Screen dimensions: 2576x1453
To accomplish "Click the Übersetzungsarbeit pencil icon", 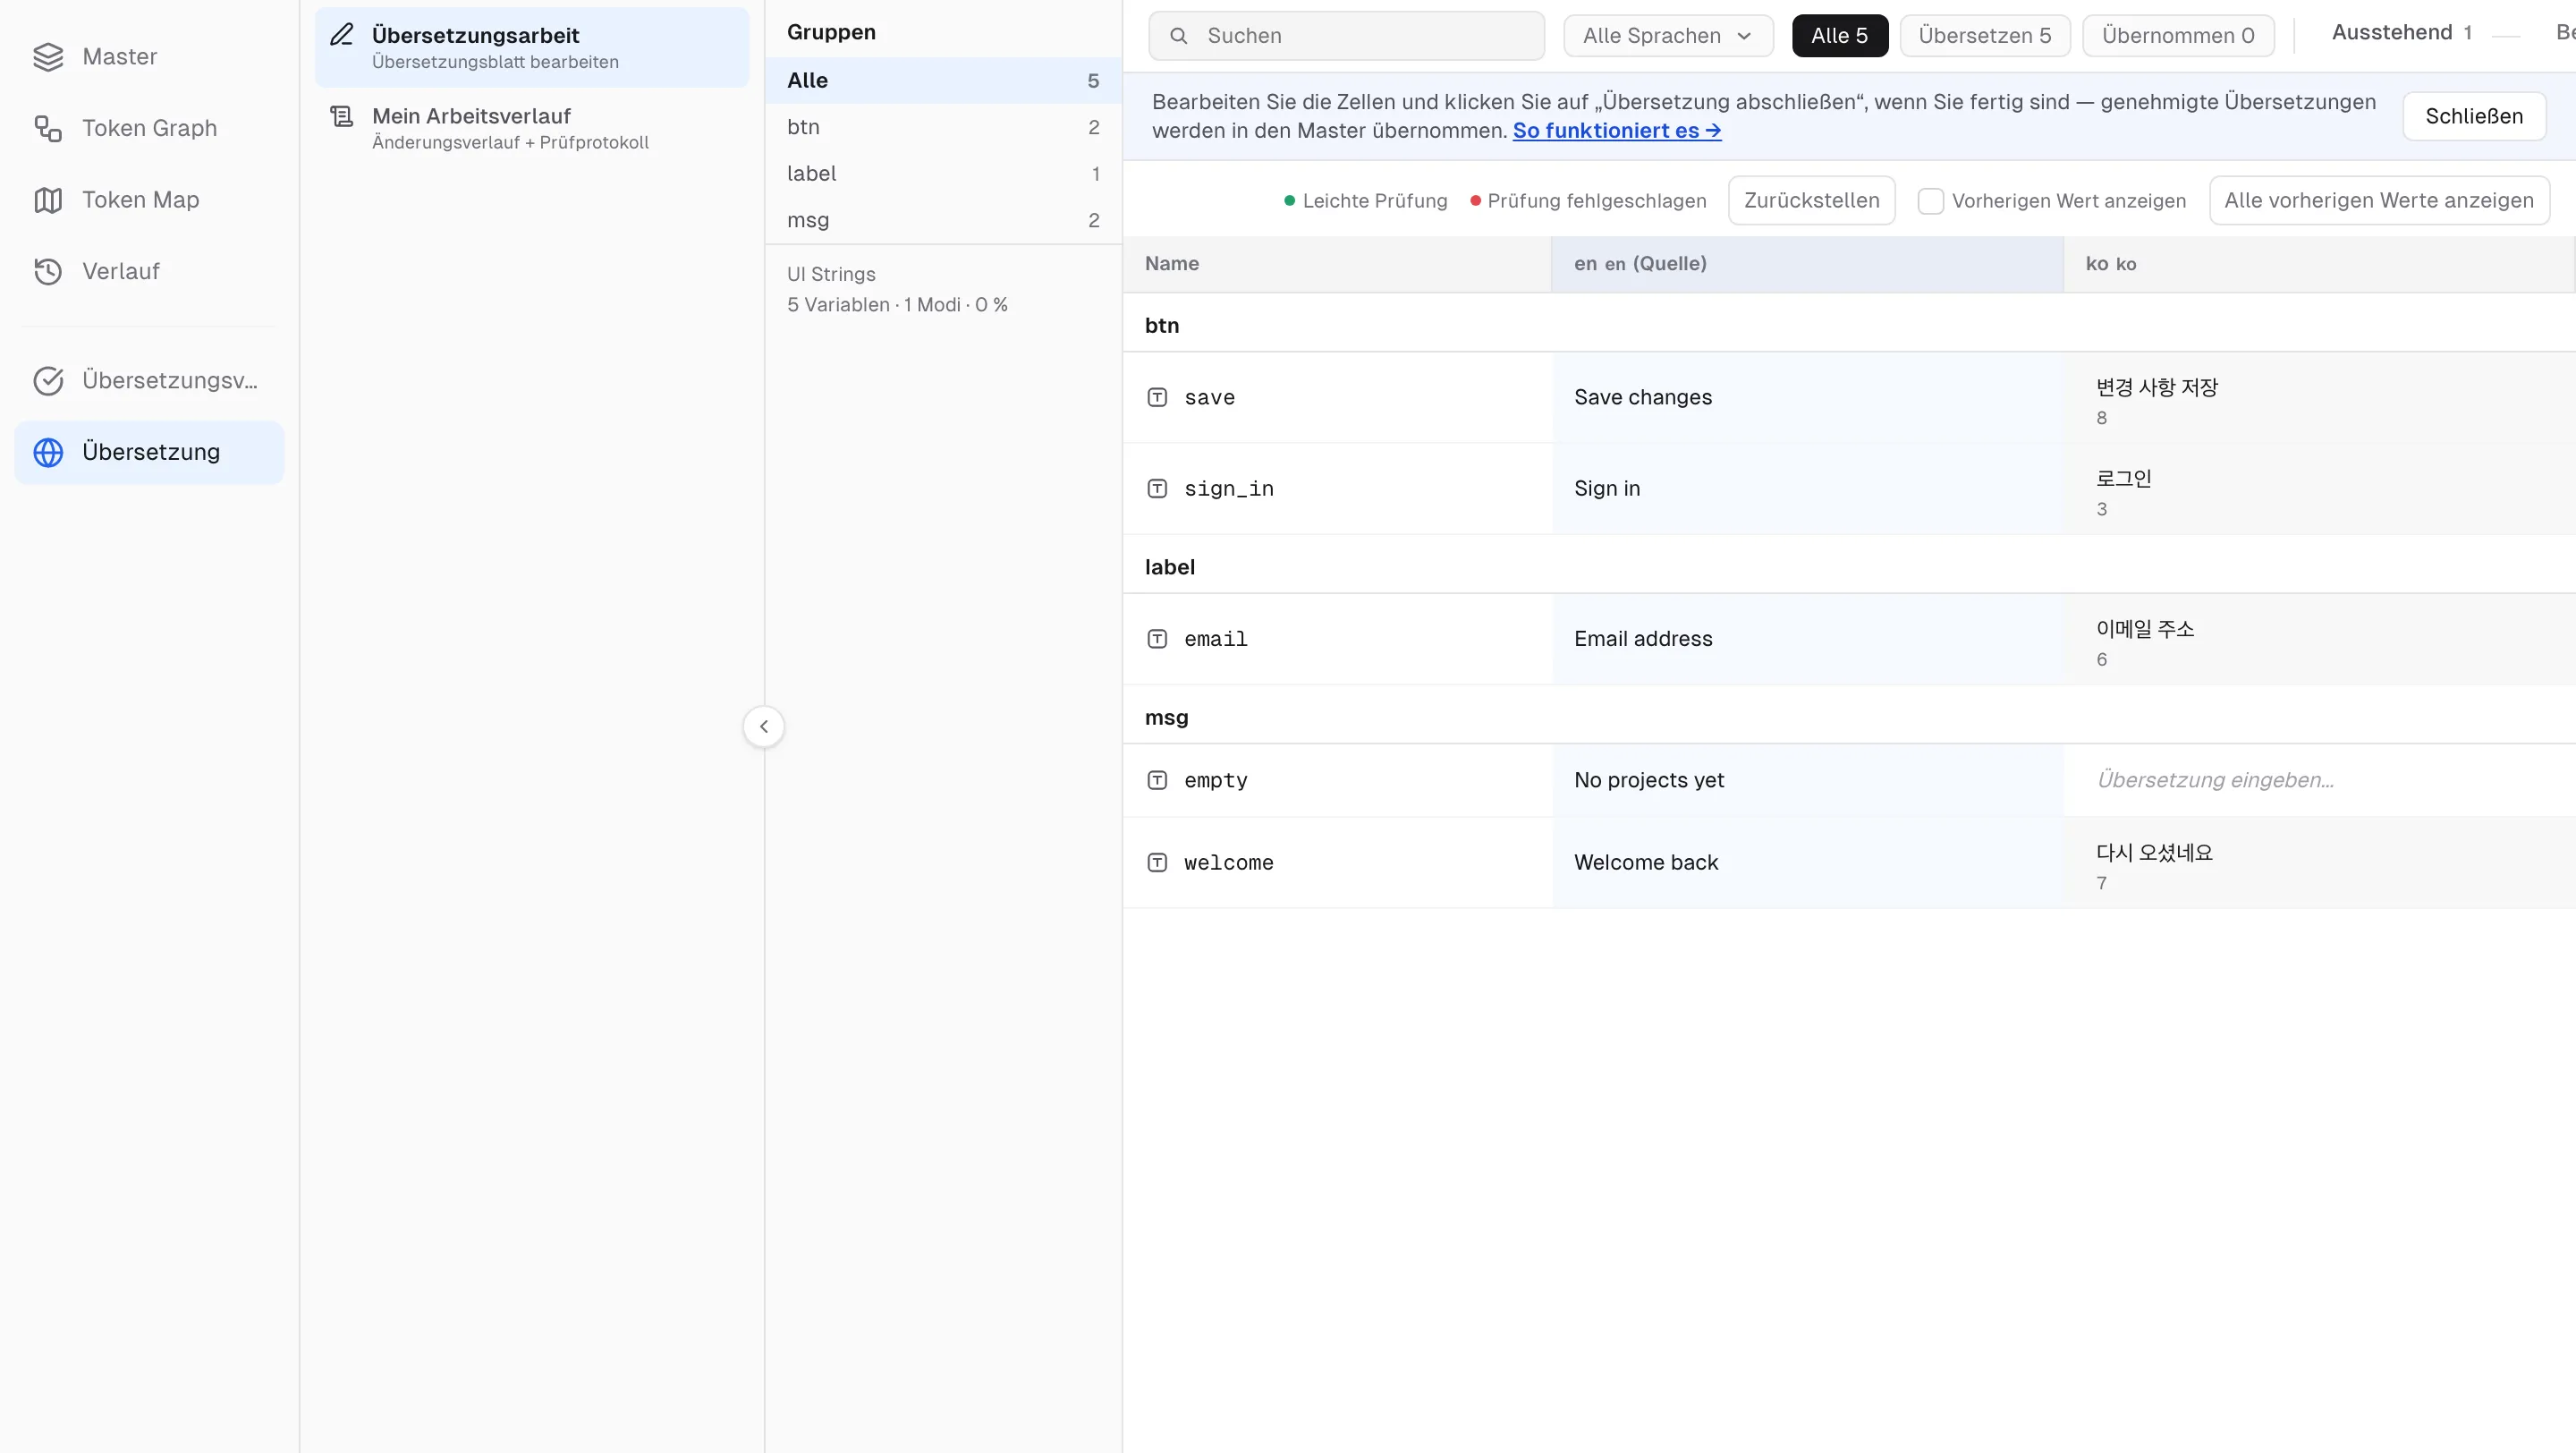I will coord(342,35).
